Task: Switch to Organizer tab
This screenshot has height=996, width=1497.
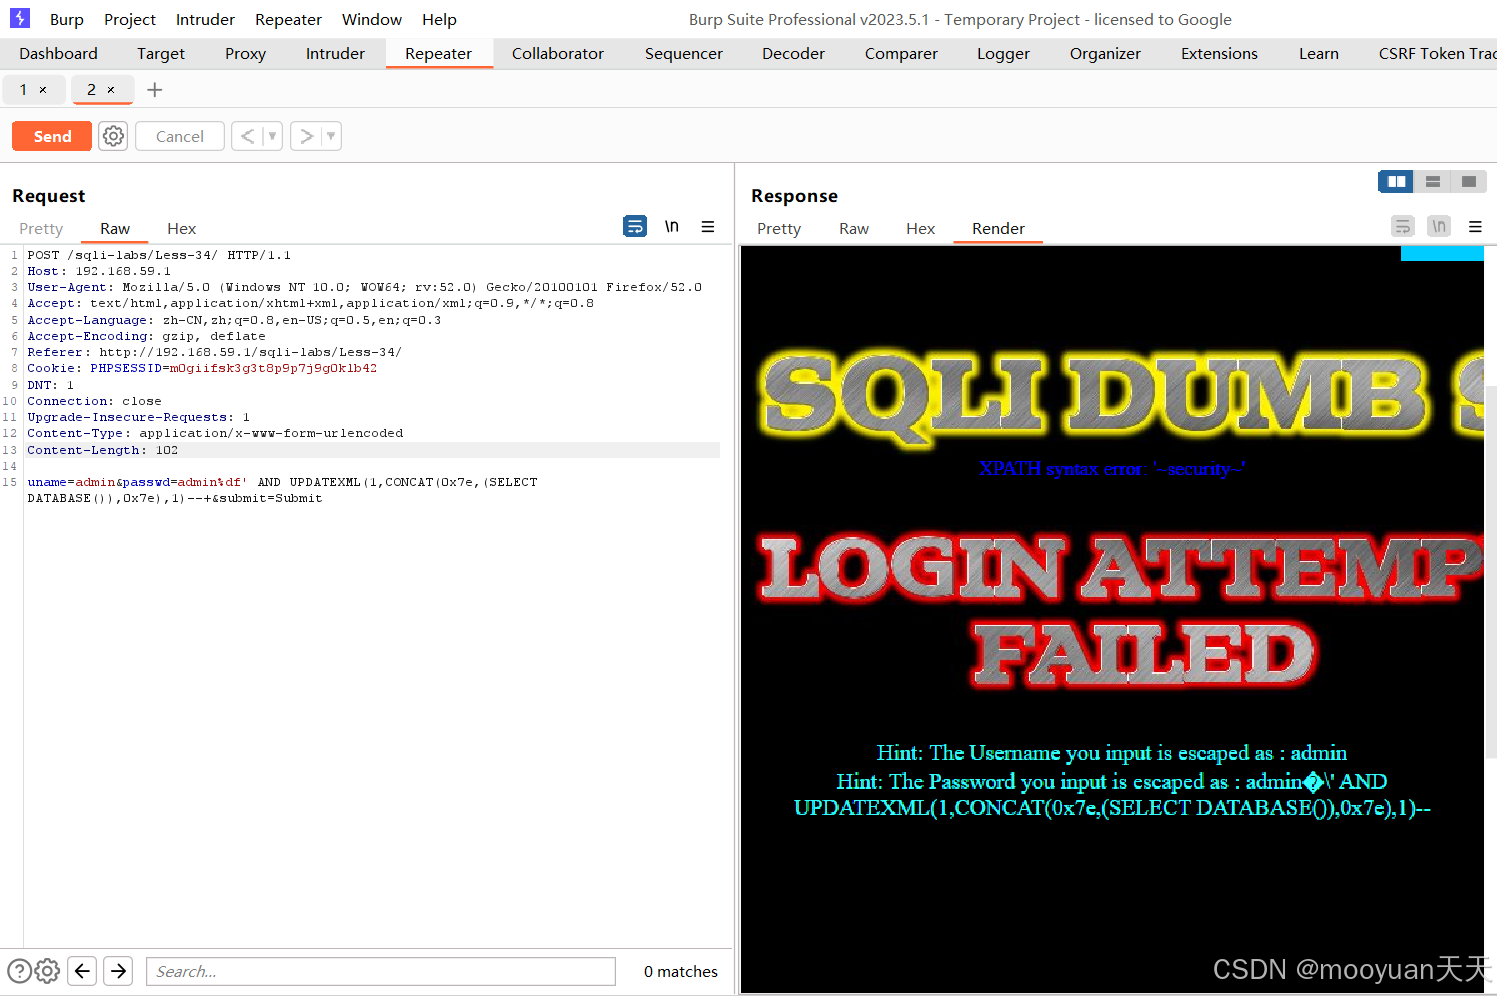Action: pos(1105,54)
